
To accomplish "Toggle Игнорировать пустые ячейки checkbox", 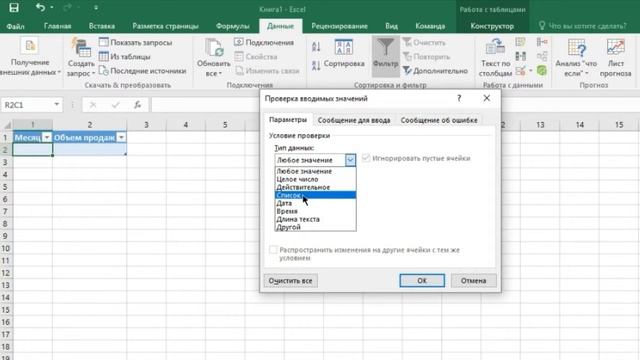I will [x=366, y=158].
